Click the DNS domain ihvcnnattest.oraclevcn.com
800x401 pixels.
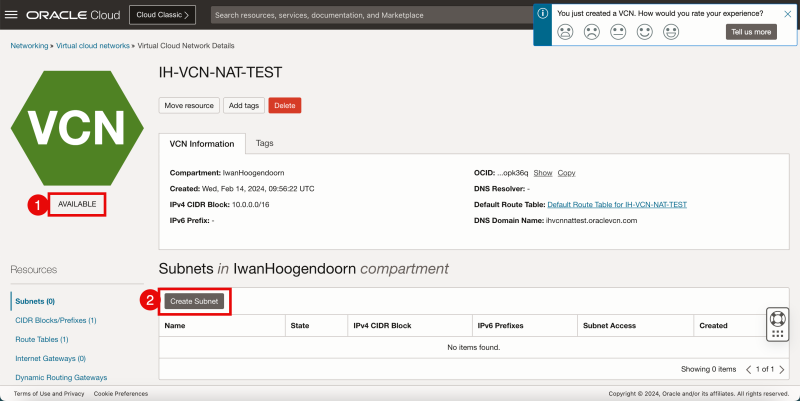tap(591, 221)
